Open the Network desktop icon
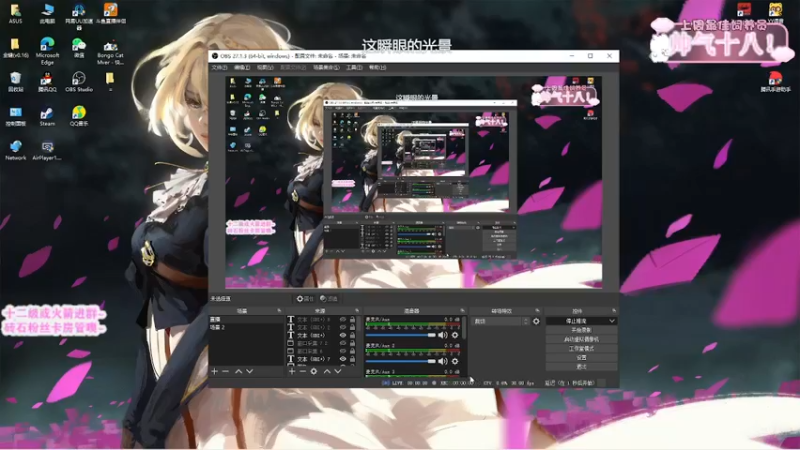800x450 pixels. click(15, 151)
